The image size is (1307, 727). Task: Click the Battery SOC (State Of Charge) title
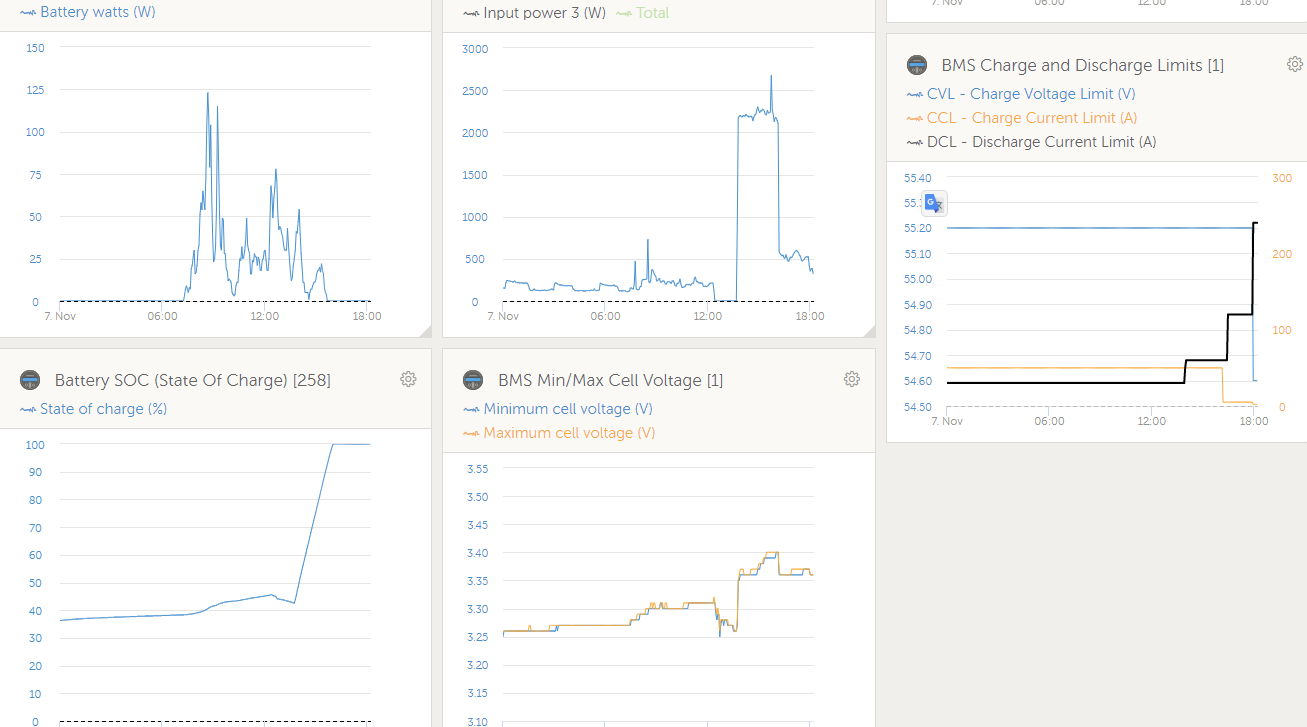click(192, 380)
